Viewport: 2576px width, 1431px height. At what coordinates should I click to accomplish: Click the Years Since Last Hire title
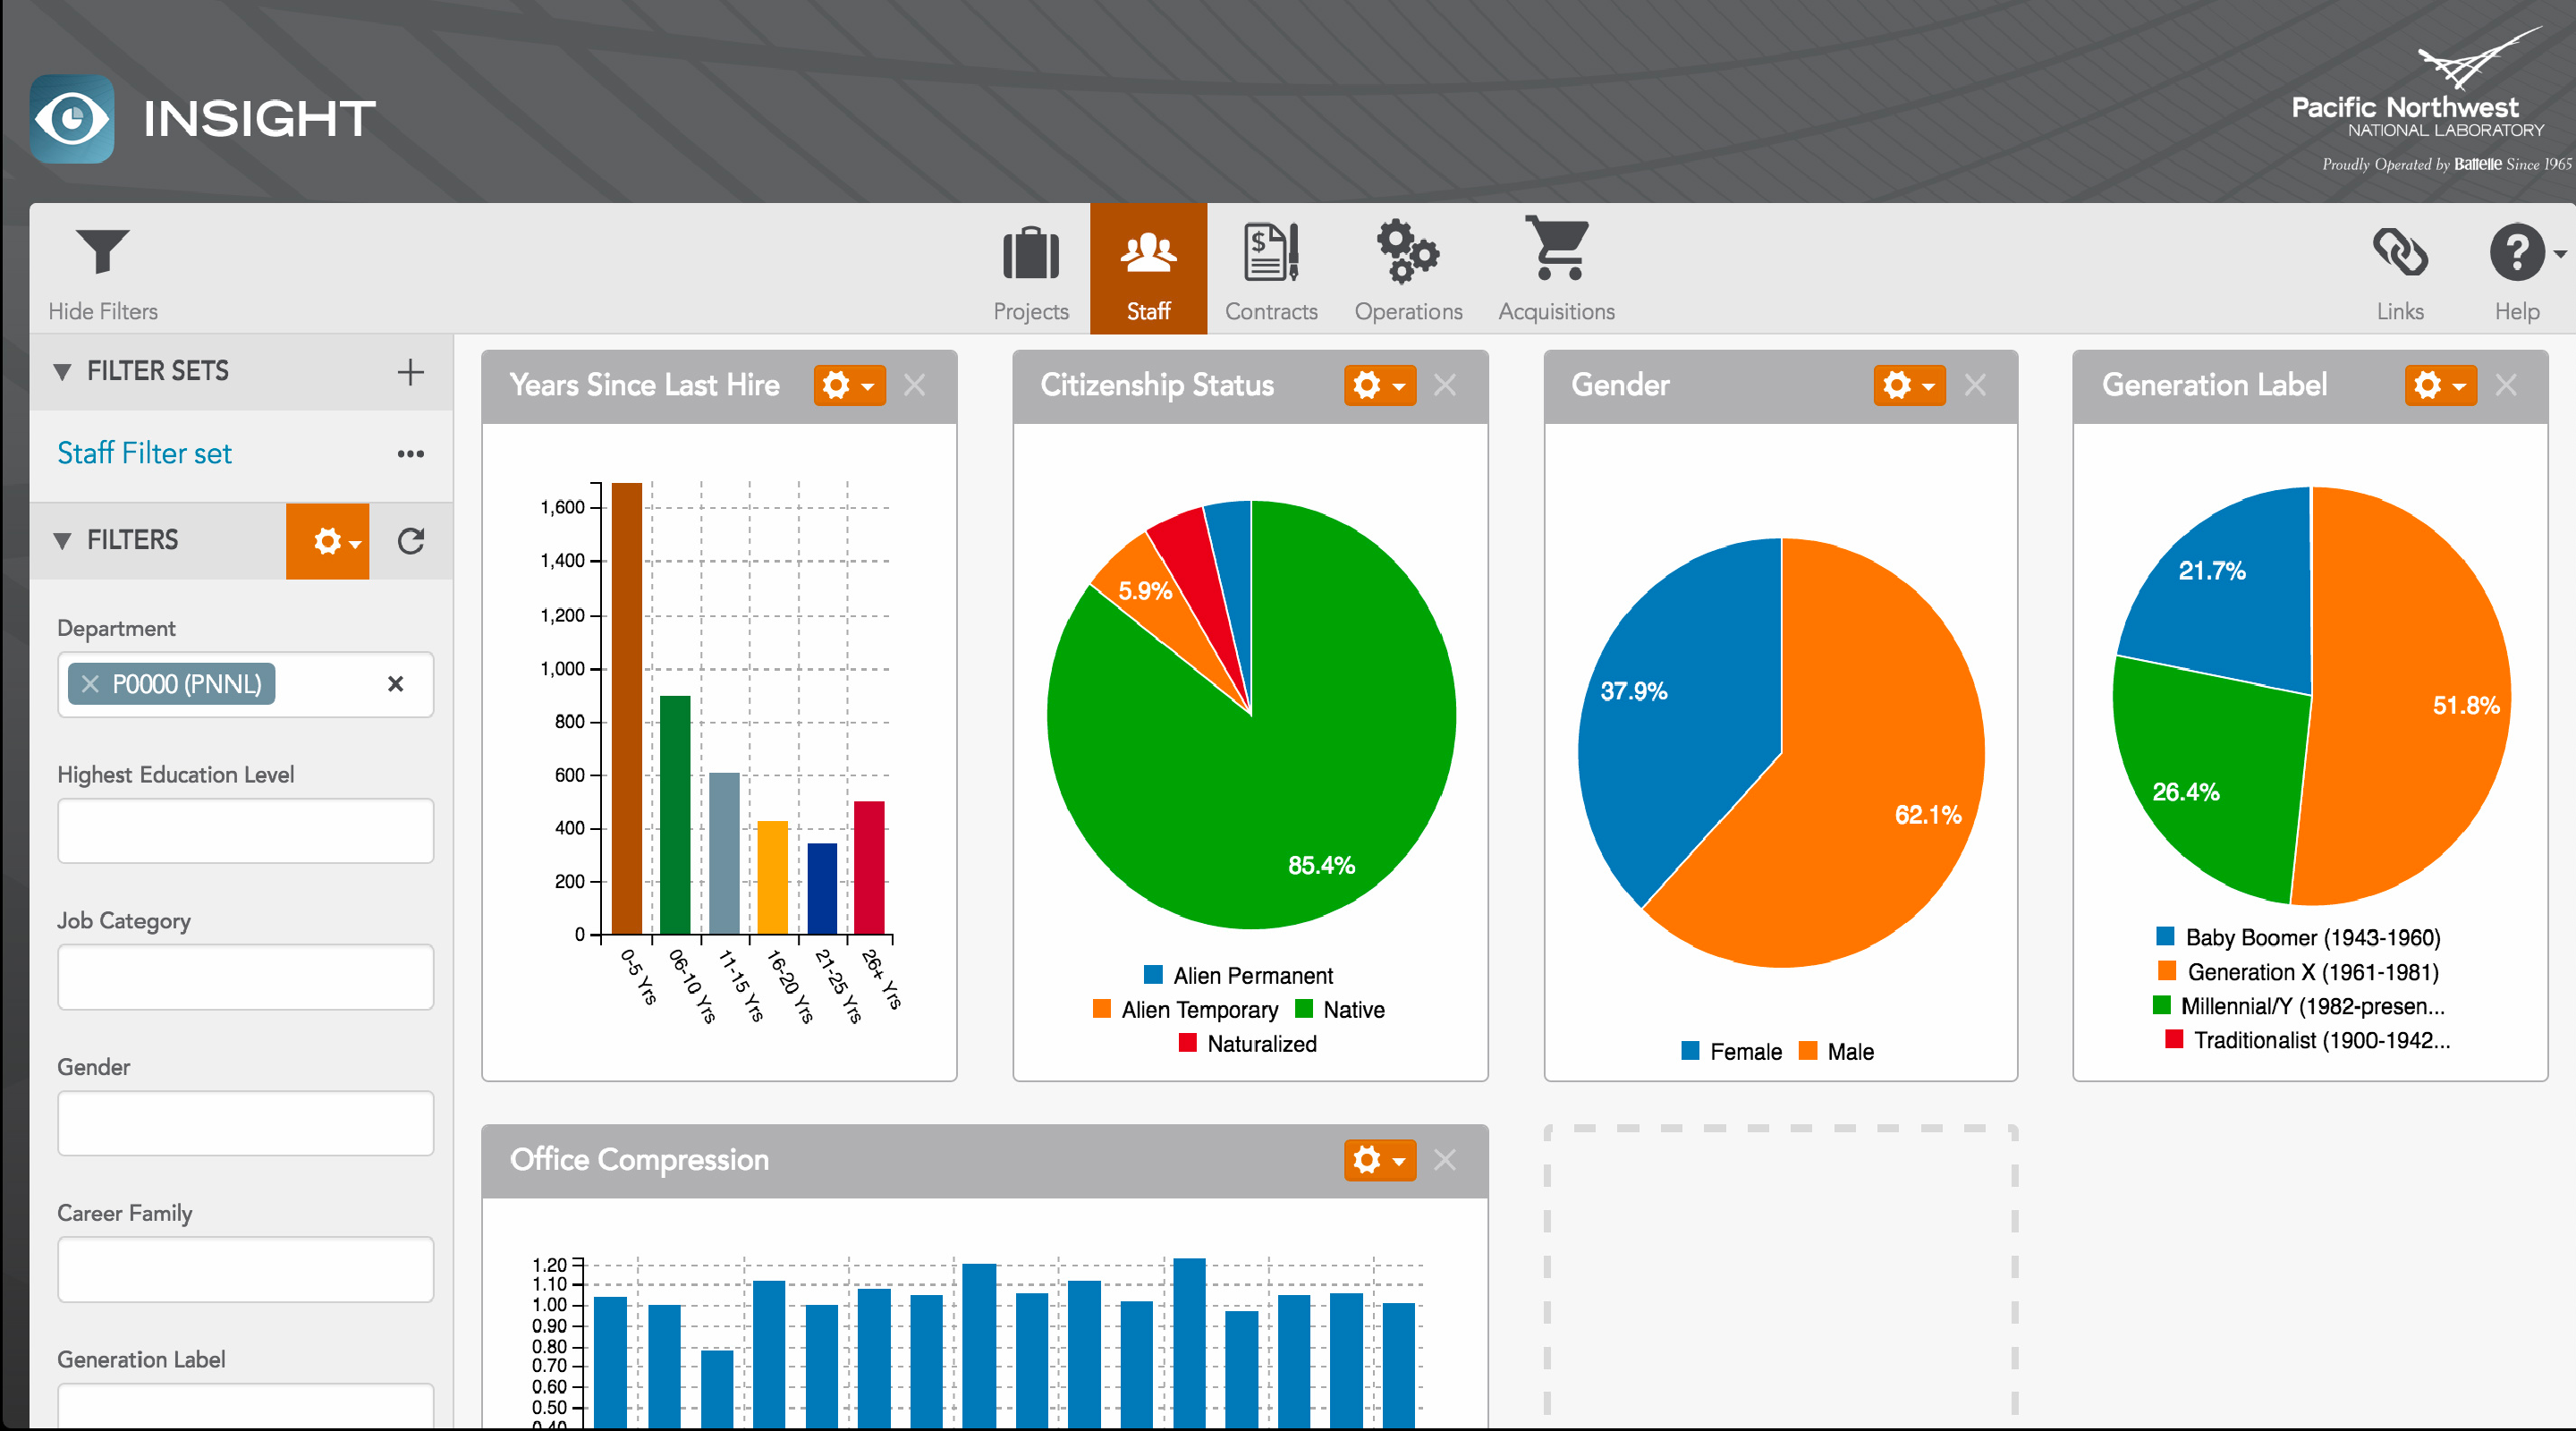(644, 385)
